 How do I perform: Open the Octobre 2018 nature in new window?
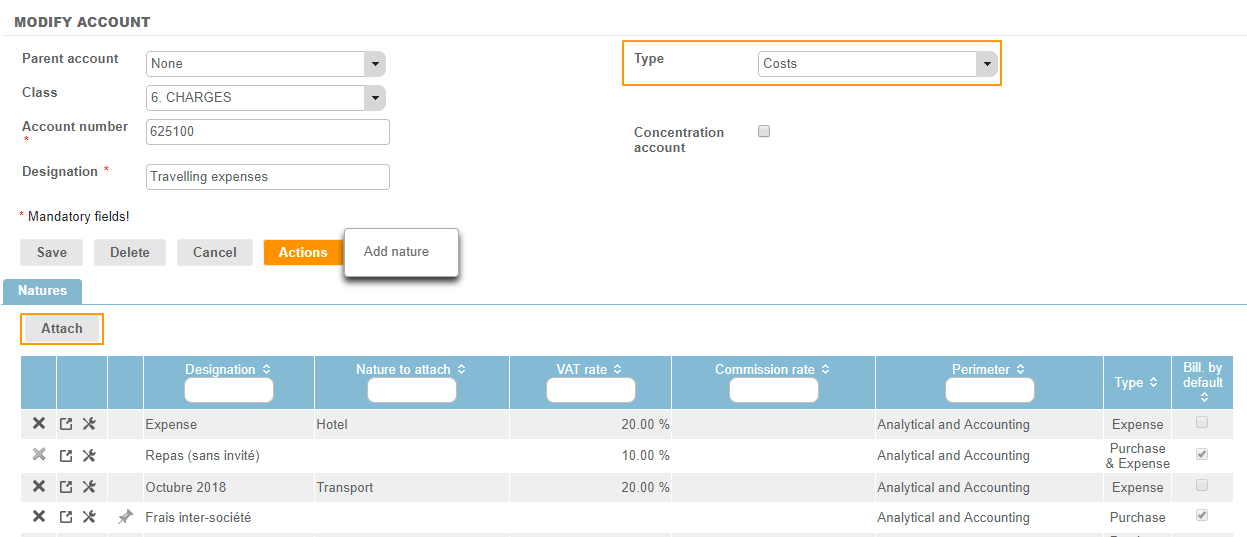pyautogui.click(x=66, y=487)
